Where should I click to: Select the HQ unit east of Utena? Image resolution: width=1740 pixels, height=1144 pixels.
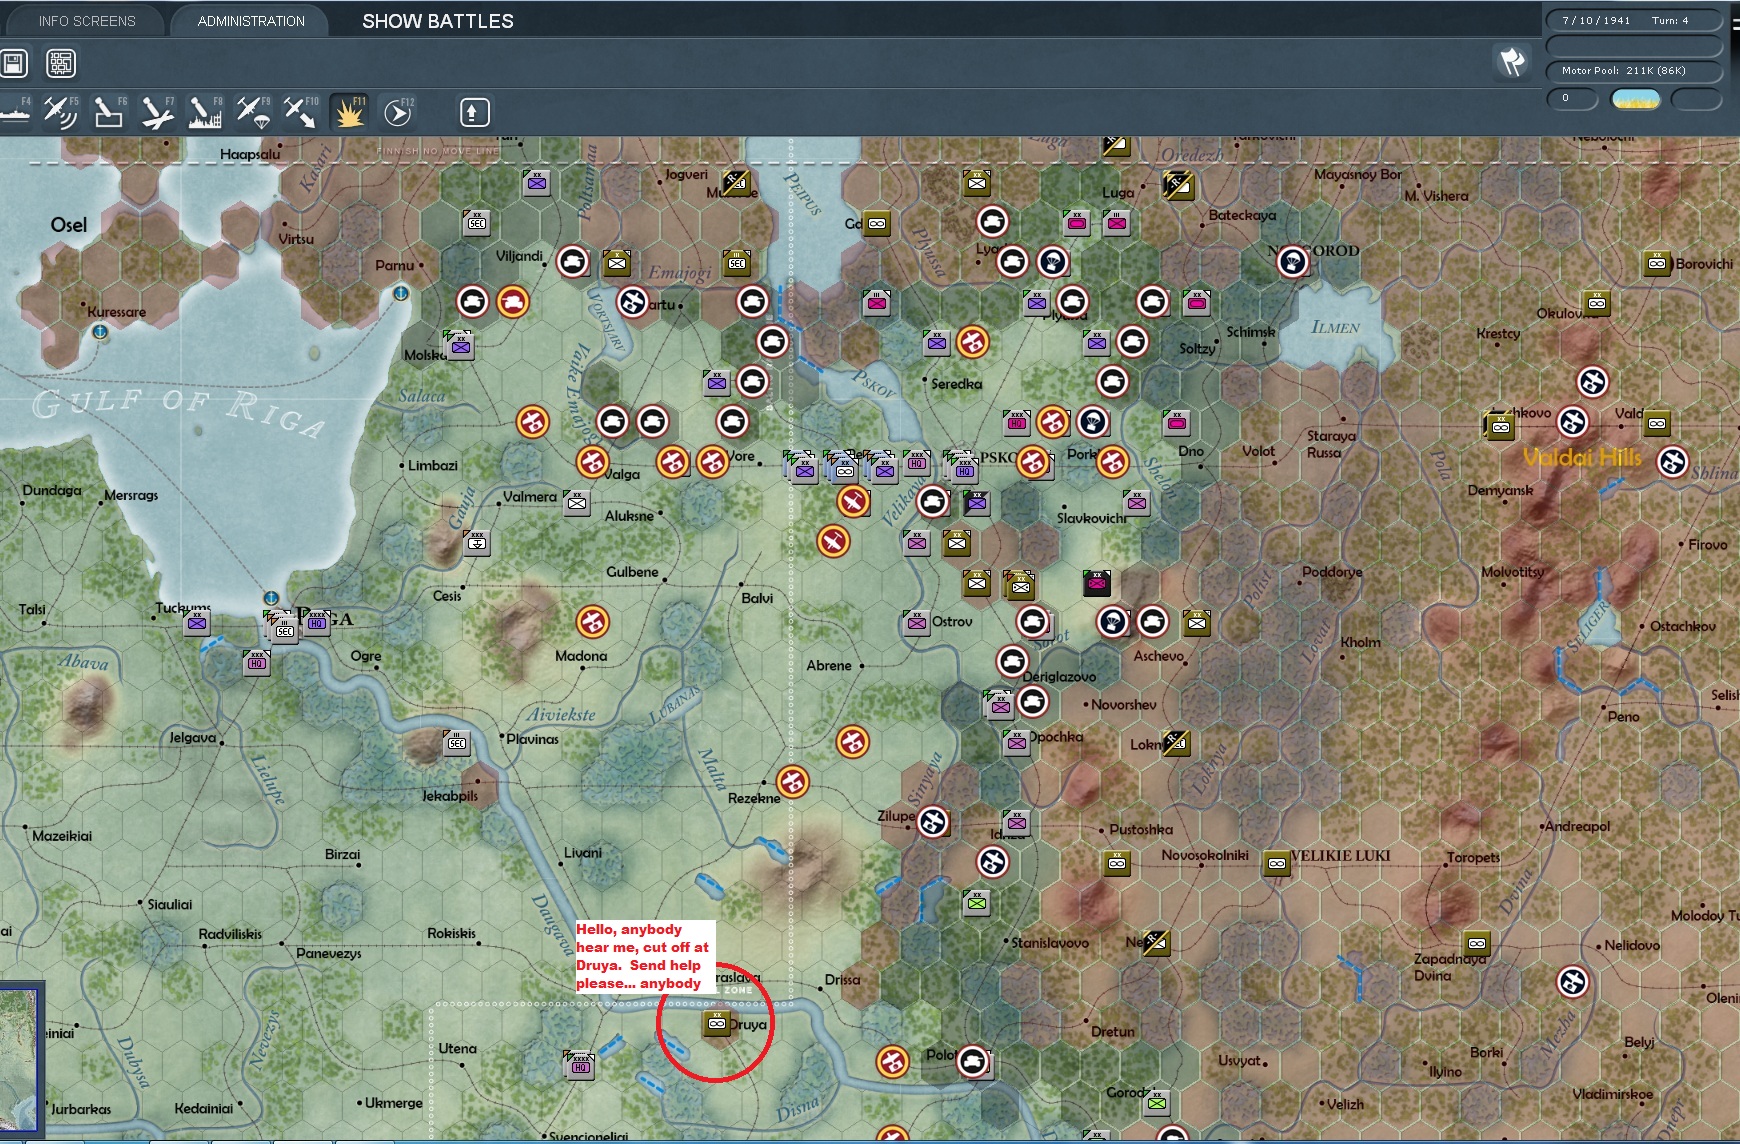[x=580, y=1065]
